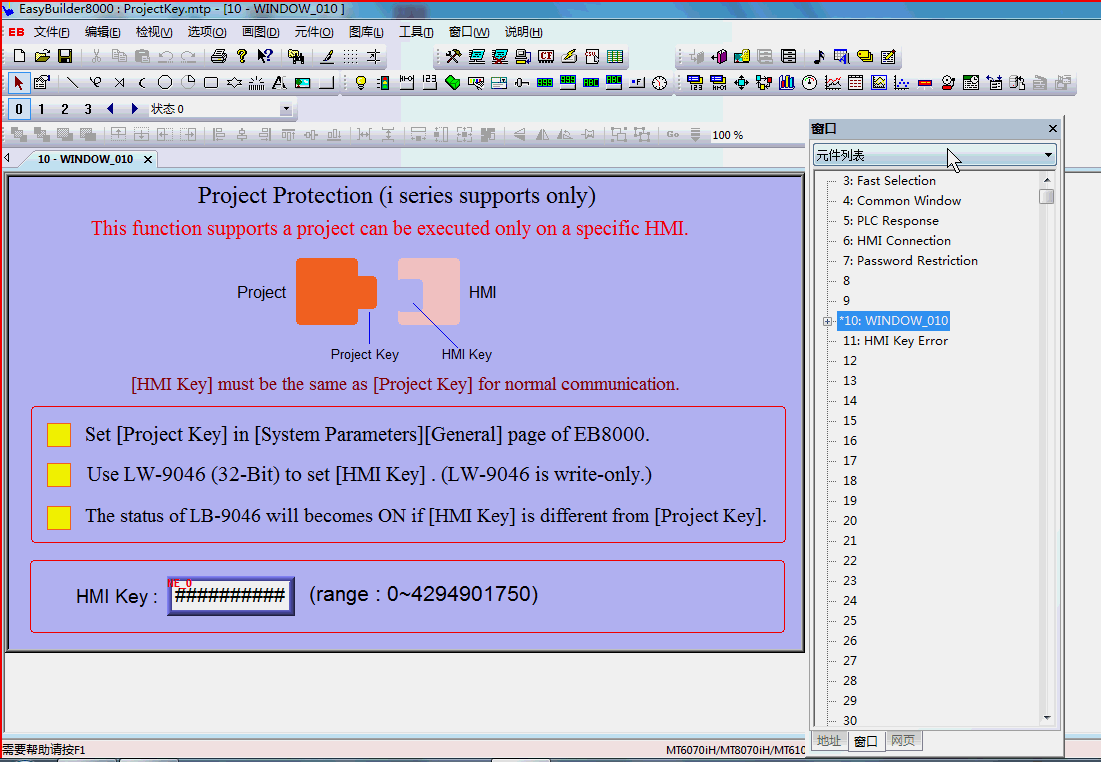Click the music note sound library icon

pyautogui.click(x=819, y=57)
